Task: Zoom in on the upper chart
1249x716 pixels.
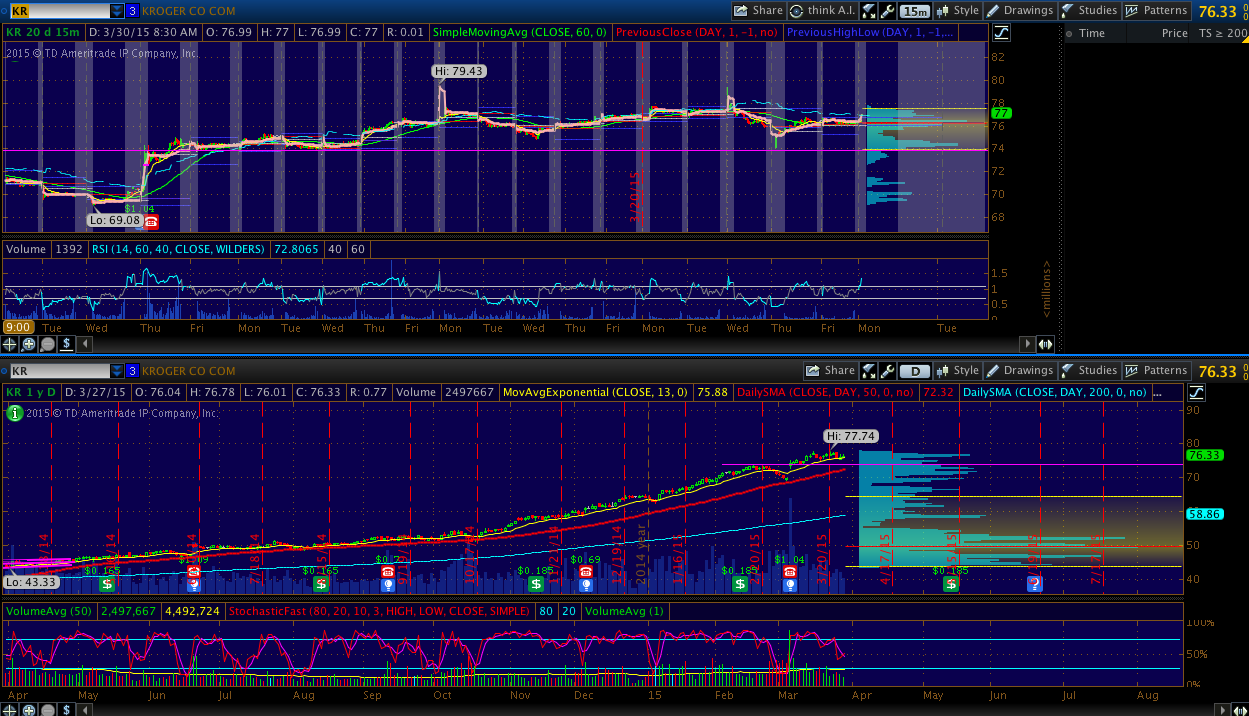Action: [29, 344]
